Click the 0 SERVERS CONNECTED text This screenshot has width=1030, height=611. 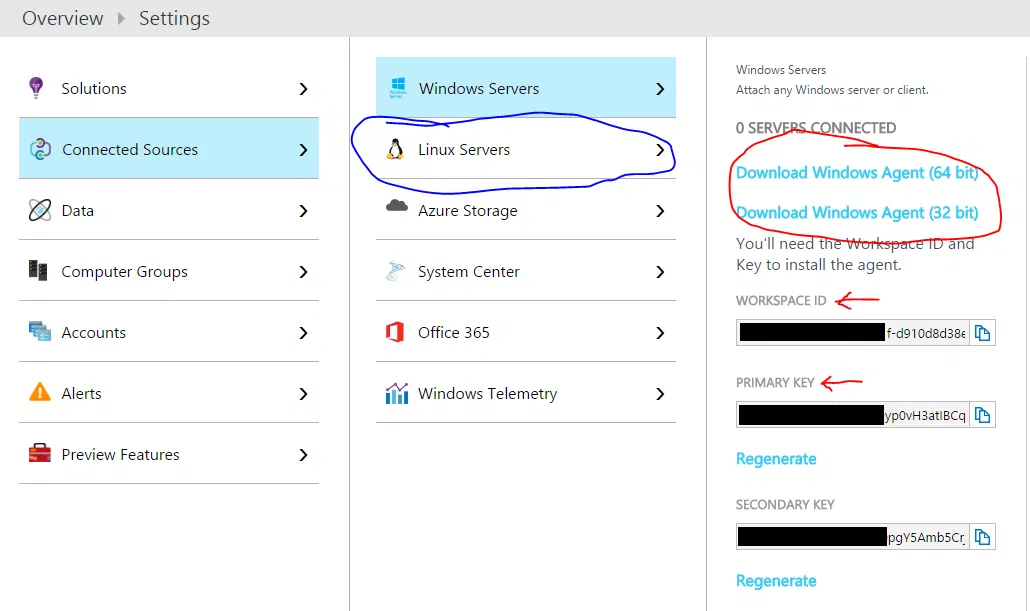click(816, 128)
